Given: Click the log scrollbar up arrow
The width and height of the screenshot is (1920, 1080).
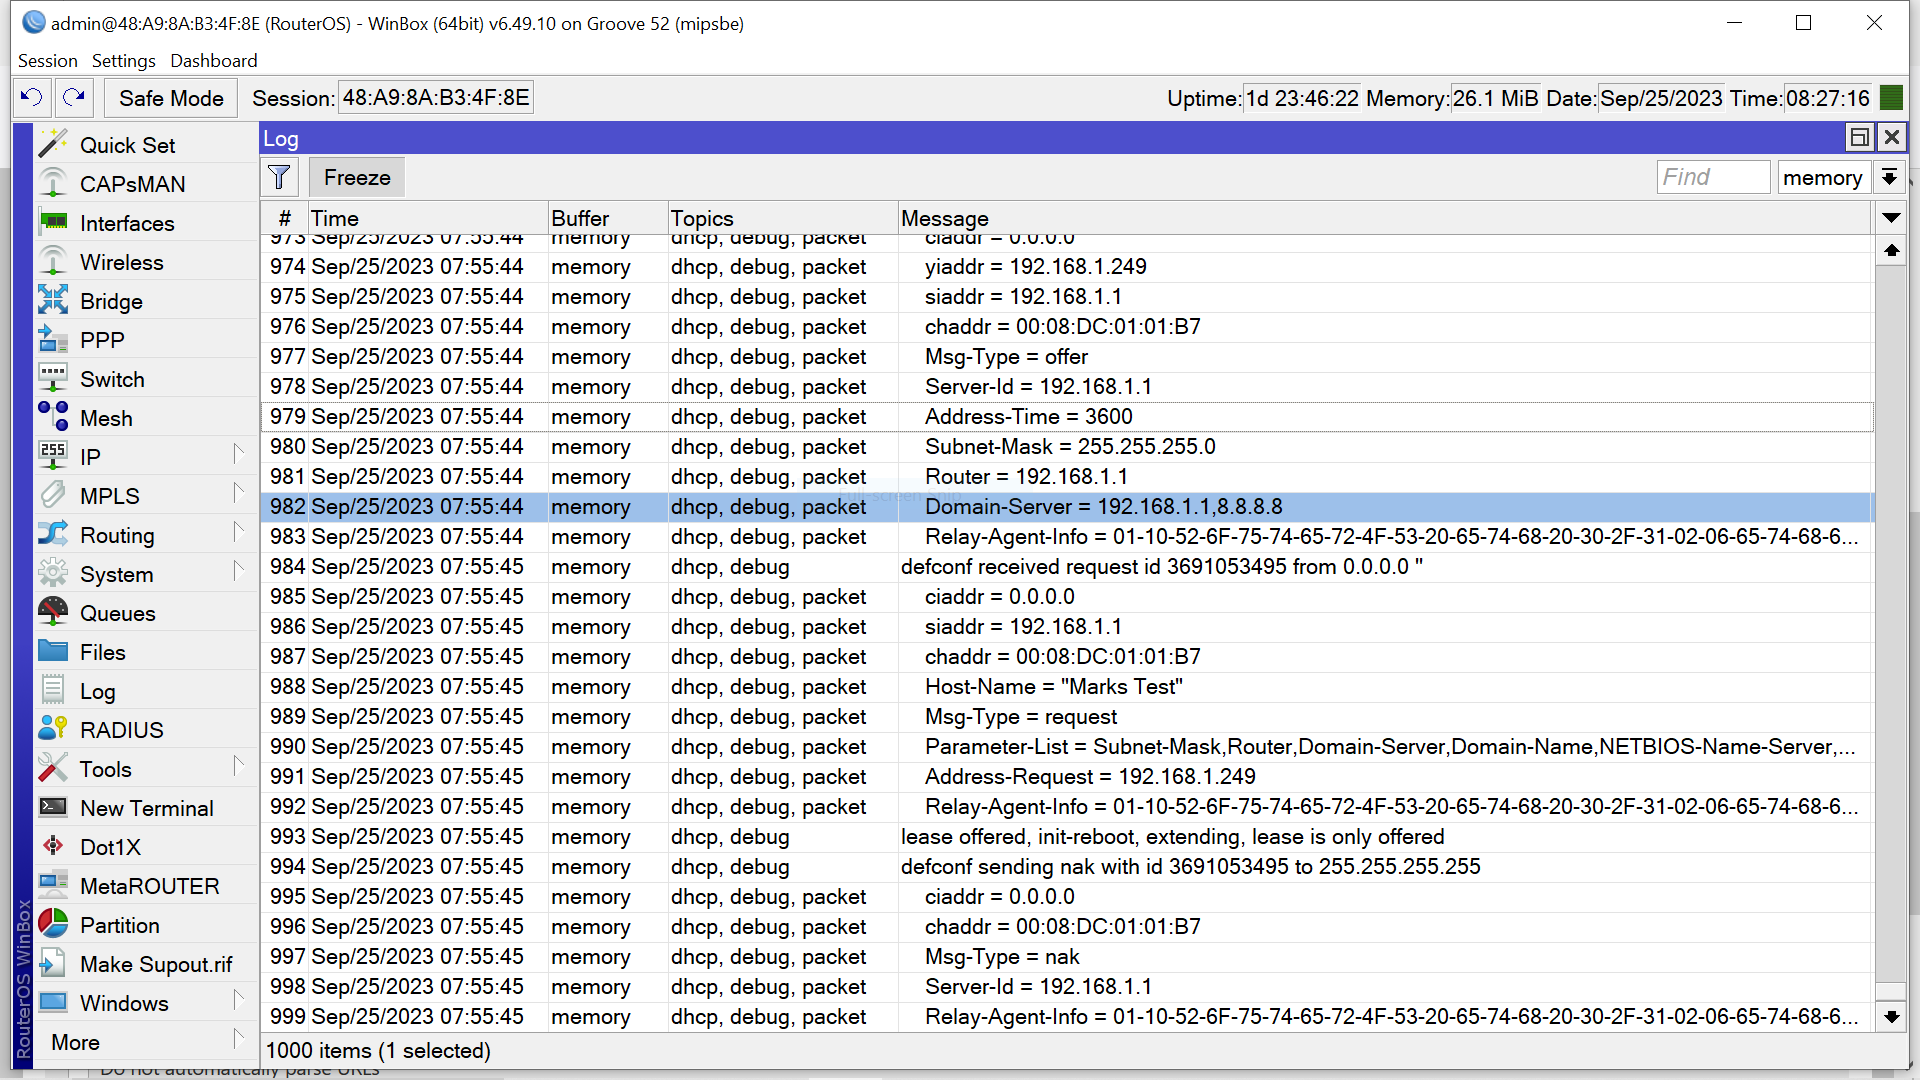Looking at the screenshot, I should (1891, 251).
